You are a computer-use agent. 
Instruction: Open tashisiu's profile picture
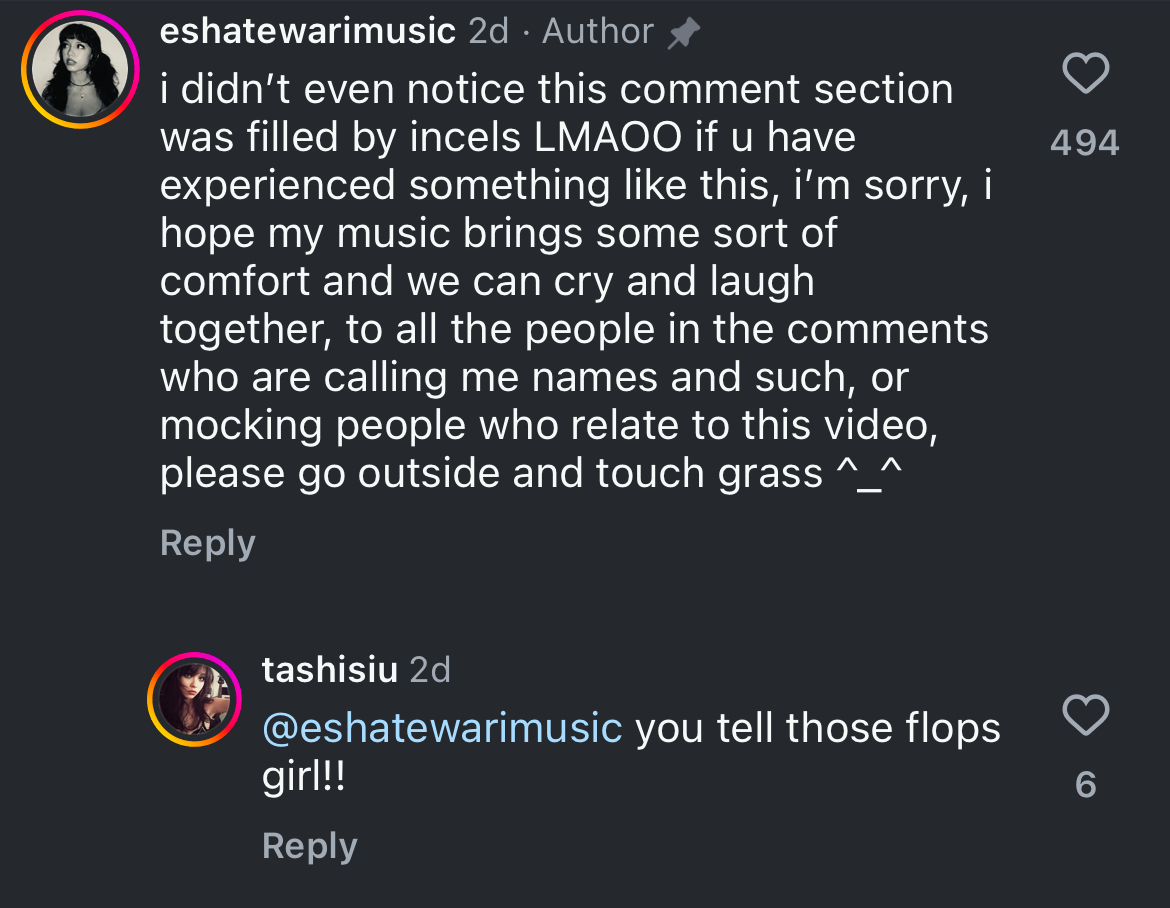point(195,698)
